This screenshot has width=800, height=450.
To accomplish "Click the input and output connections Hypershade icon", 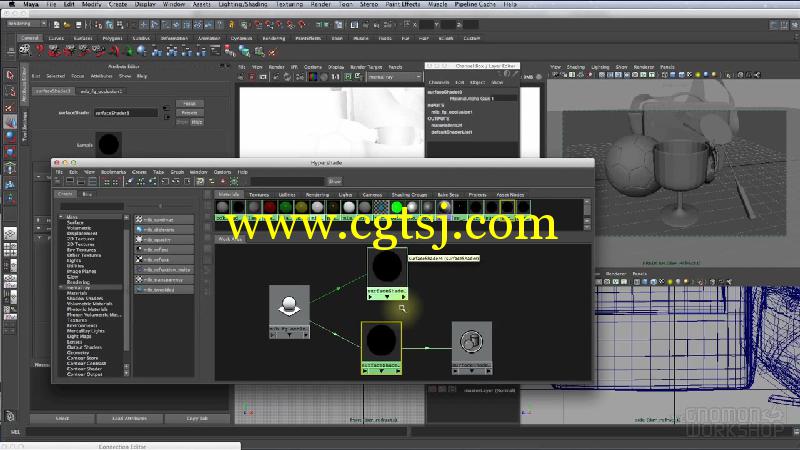I will 176,181.
